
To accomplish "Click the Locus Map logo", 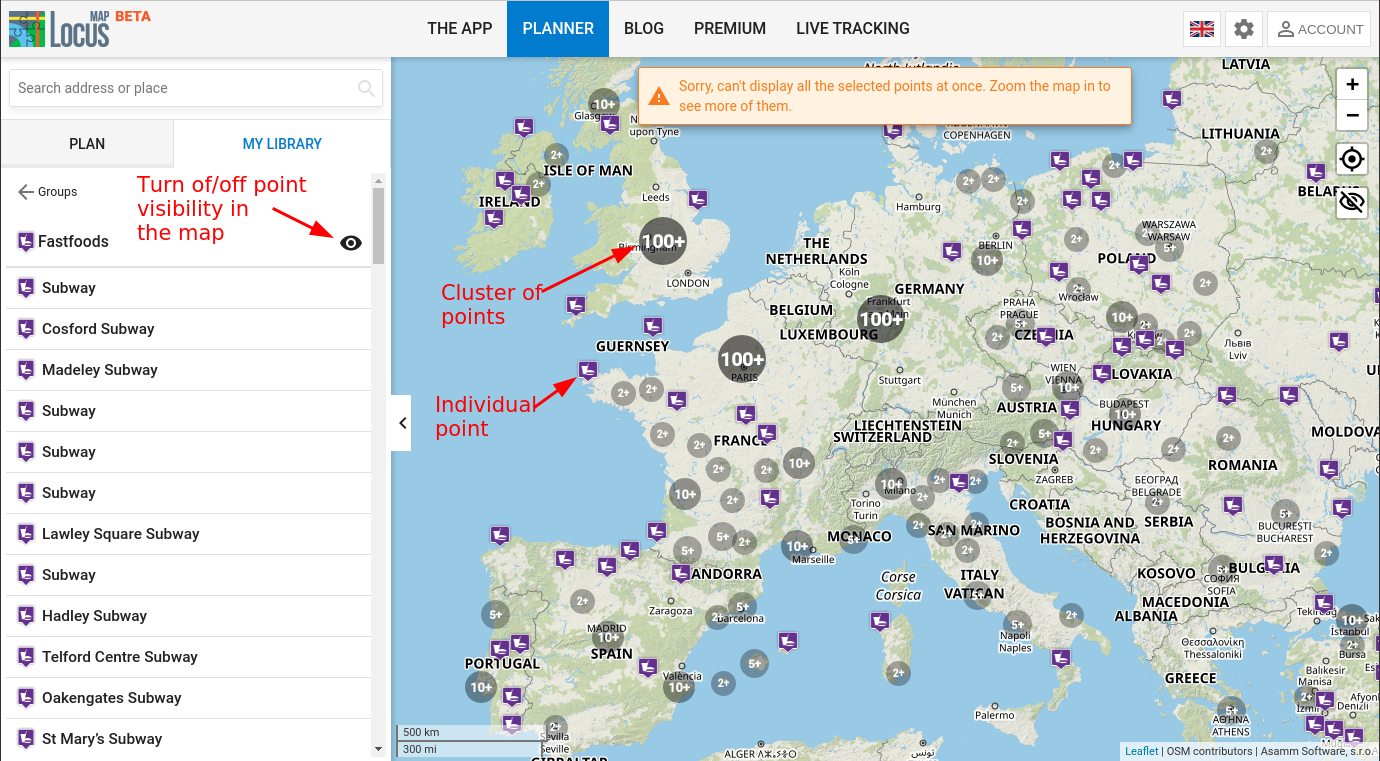I will [x=60, y=29].
